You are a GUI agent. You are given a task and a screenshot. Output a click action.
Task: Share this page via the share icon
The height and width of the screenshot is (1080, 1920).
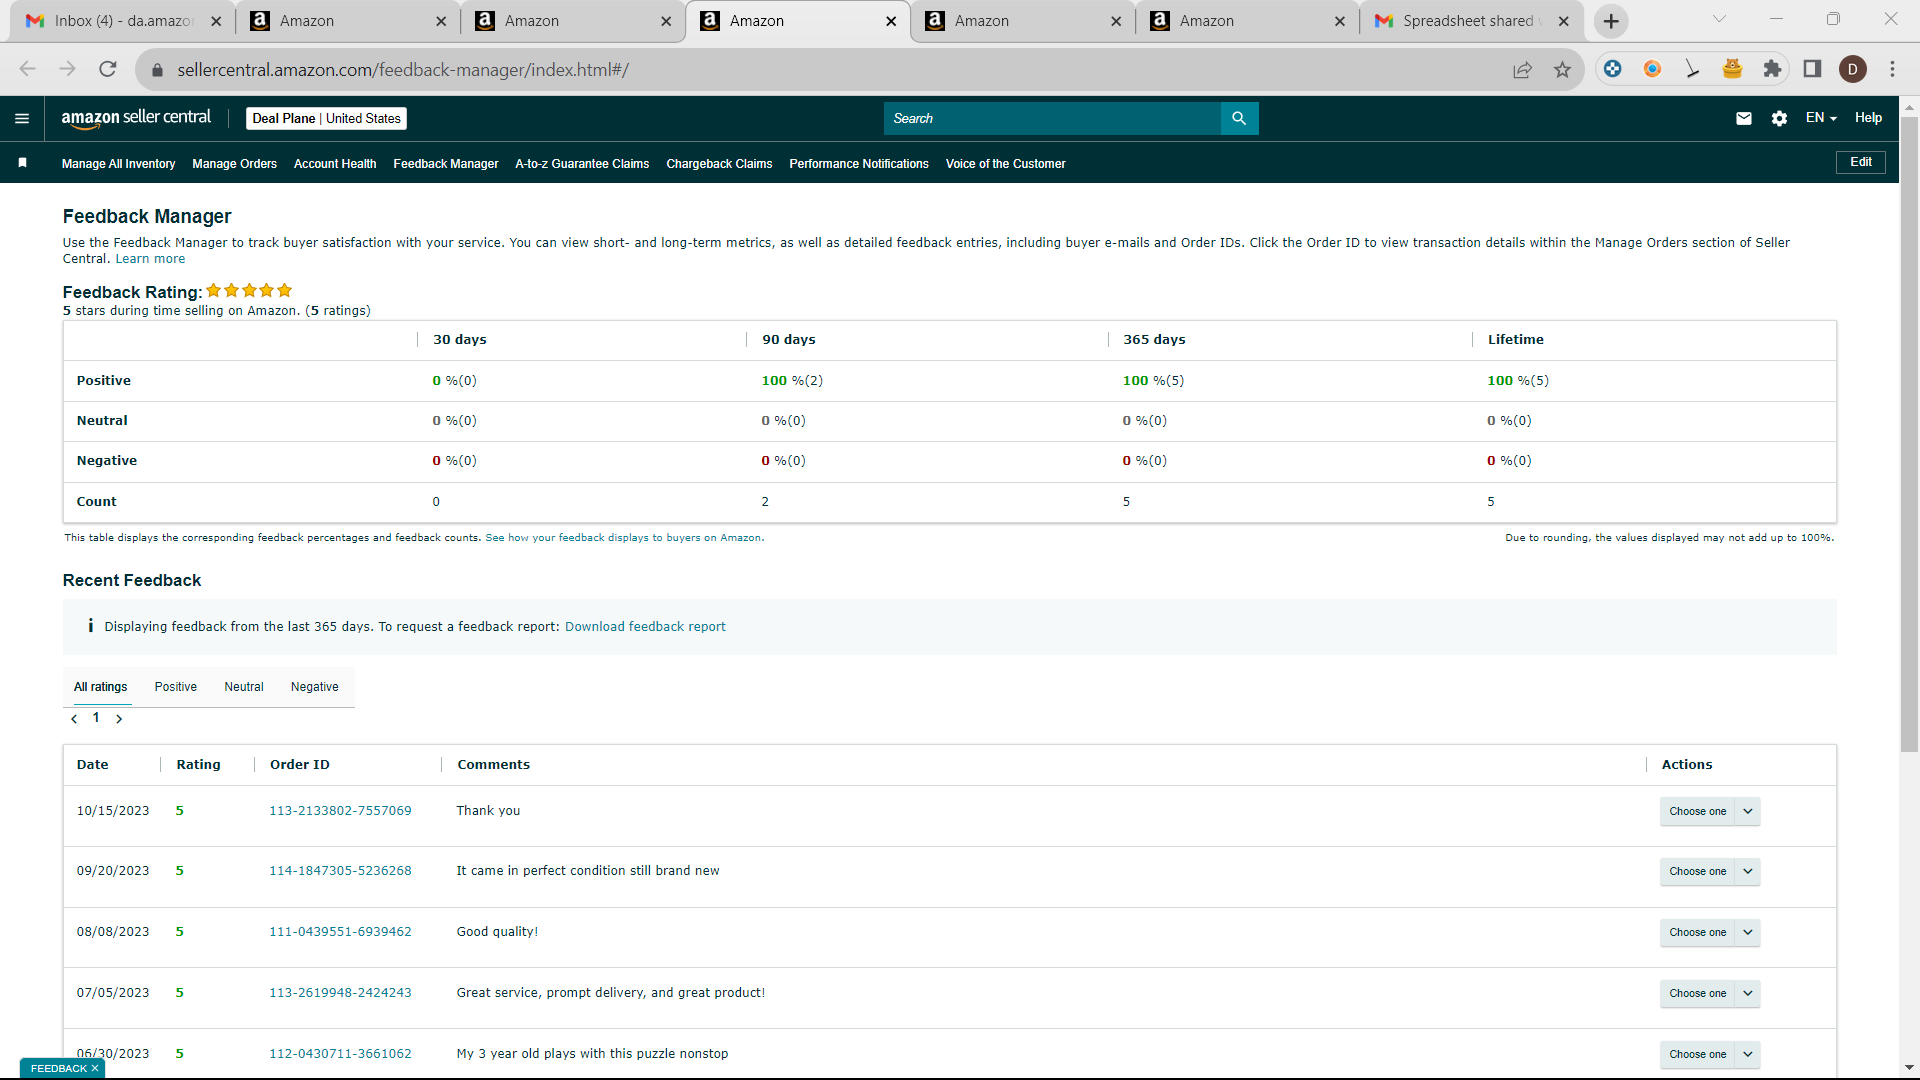pos(1522,69)
